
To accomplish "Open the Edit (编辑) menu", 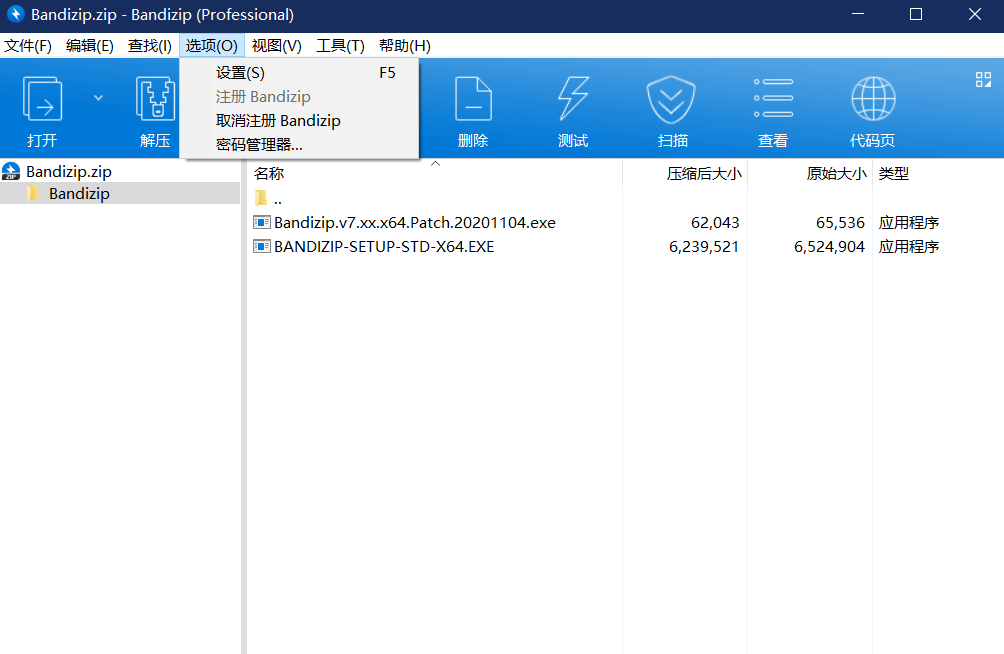I will [x=90, y=46].
